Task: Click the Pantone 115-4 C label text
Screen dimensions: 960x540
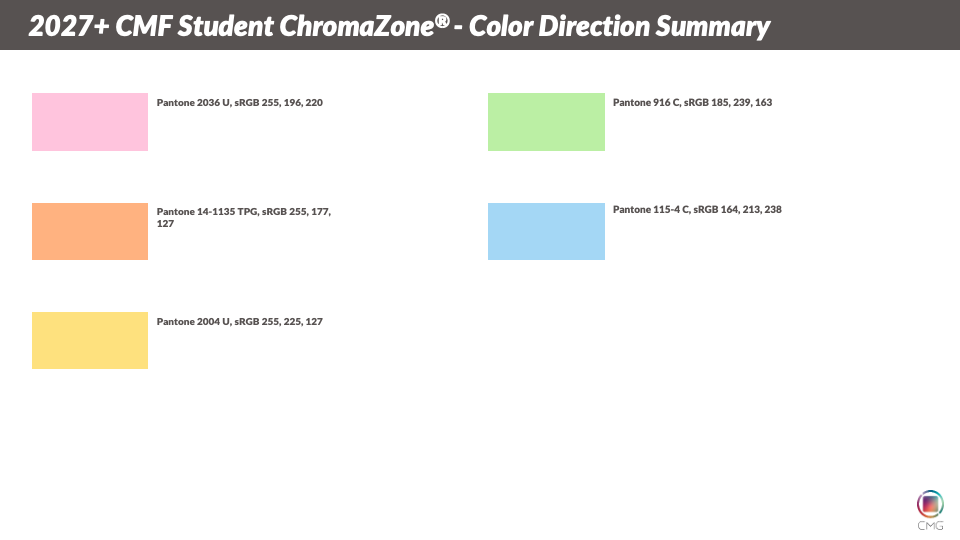Action: pyautogui.click(x=651, y=209)
